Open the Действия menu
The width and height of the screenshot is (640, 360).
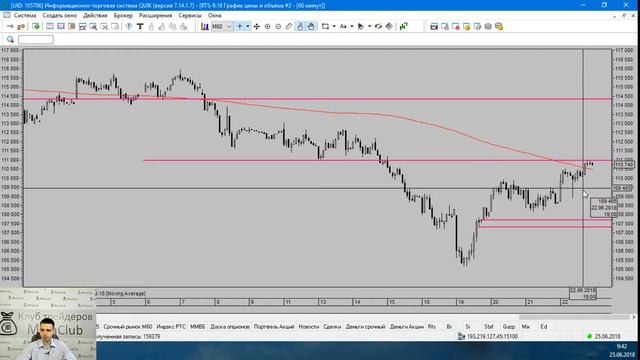tap(95, 15)
